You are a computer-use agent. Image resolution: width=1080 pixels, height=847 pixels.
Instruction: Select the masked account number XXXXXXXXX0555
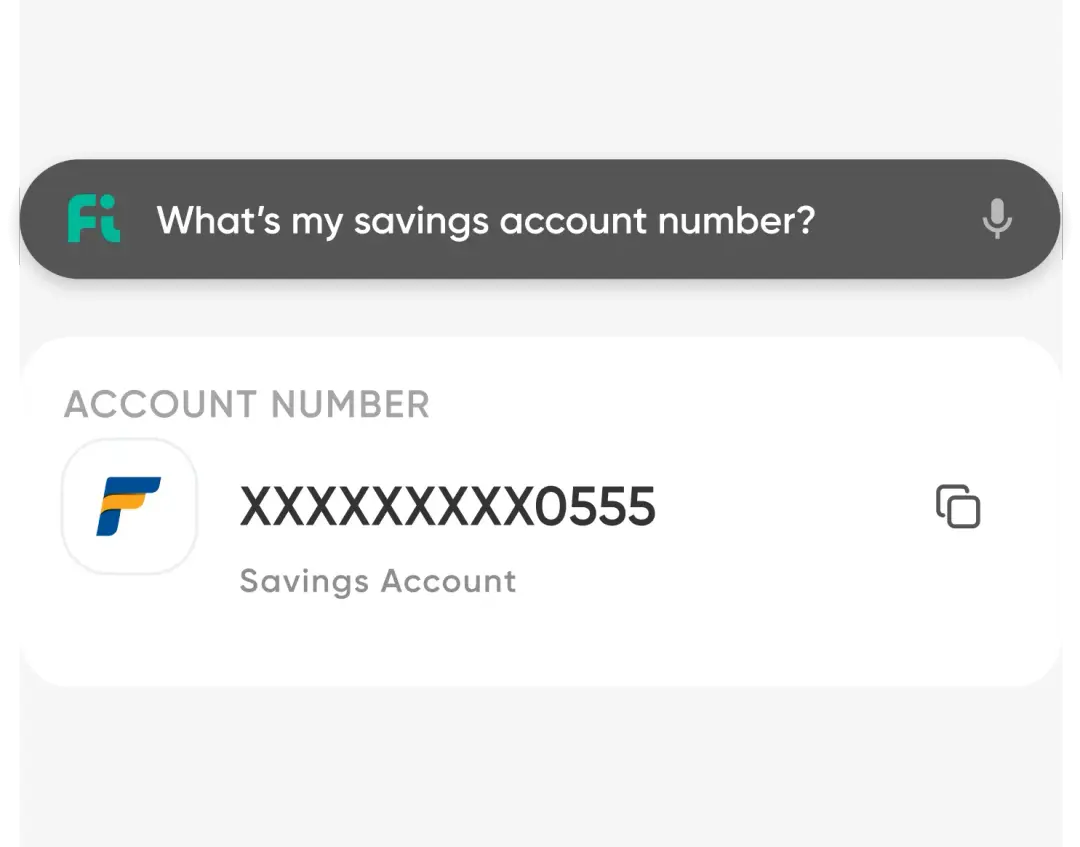coord(447,507)
